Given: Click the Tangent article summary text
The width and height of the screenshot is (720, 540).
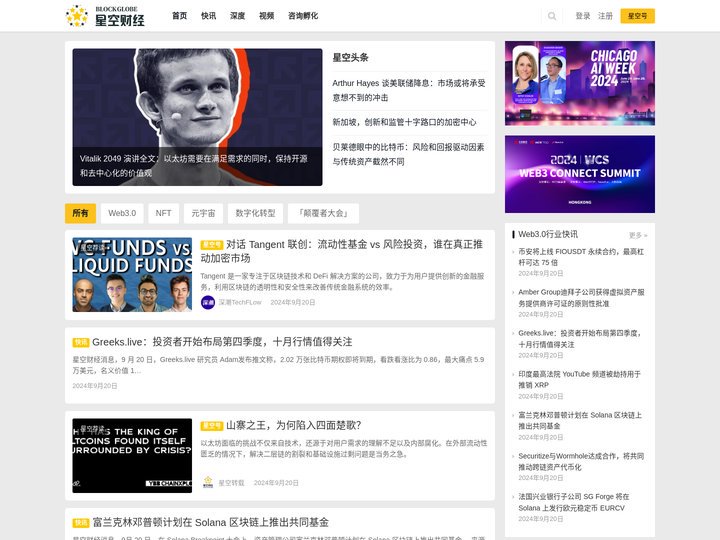Looking at the screenshot, I should pyautogui.click(x=343, y=281).
